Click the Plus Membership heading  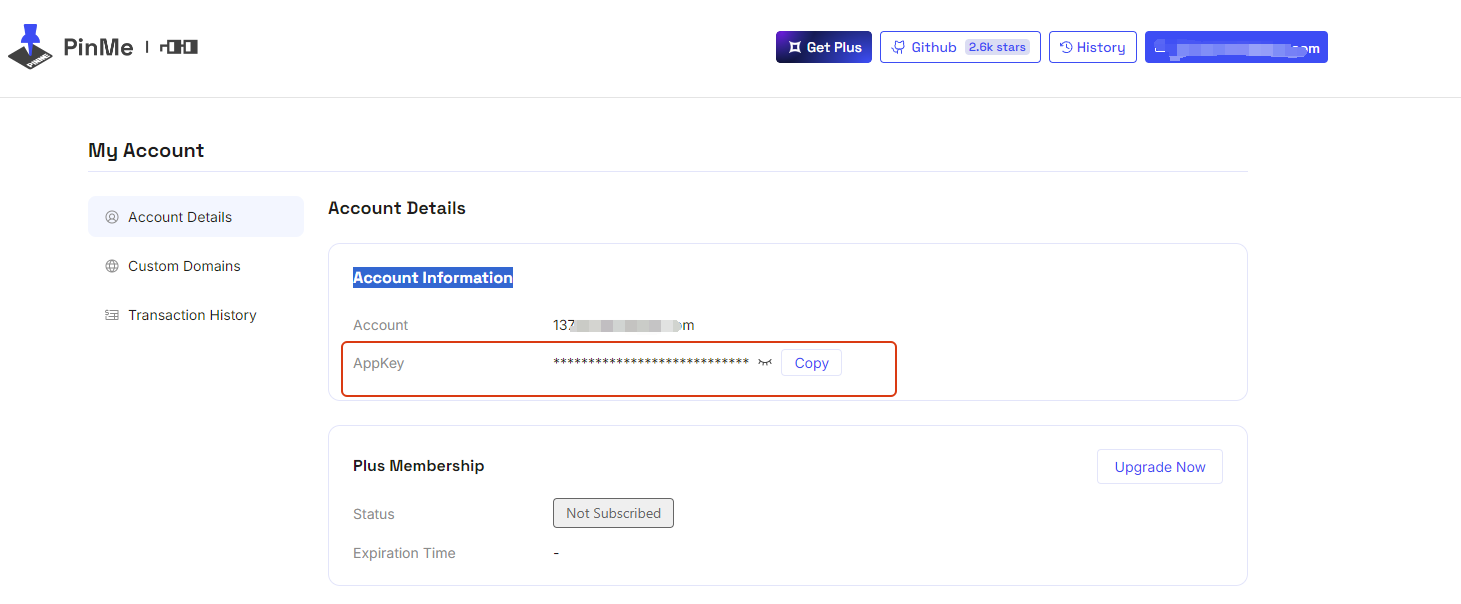pyautogui.click(x=419, y=466)
